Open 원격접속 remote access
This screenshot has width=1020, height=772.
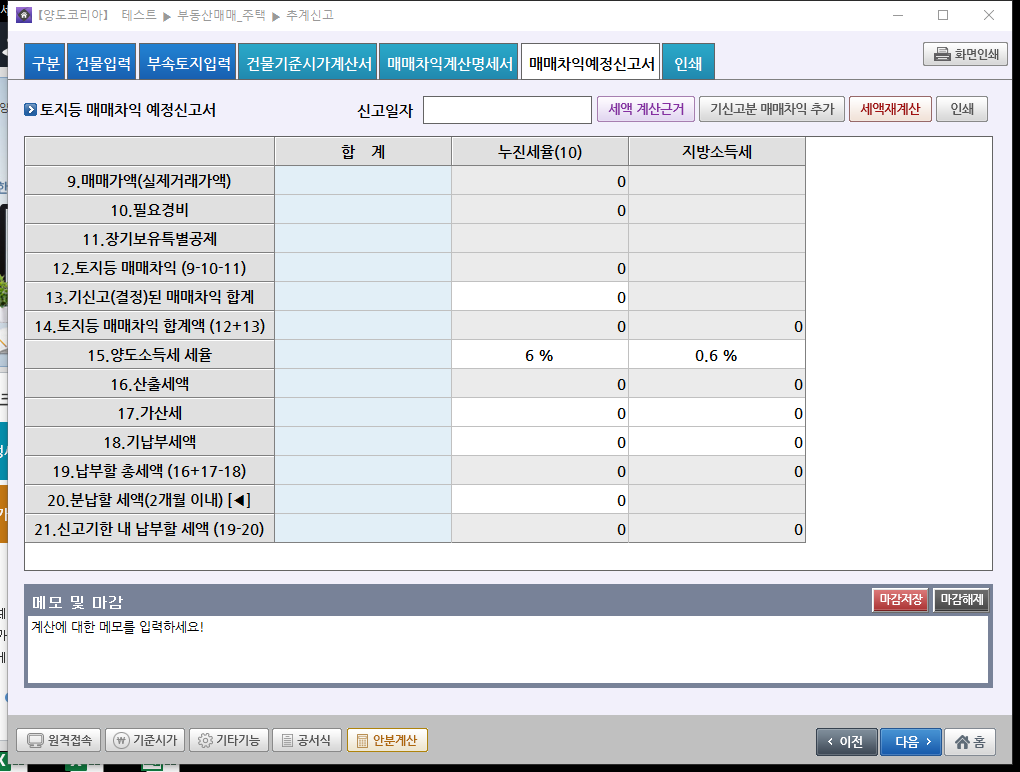pos(59,740)
